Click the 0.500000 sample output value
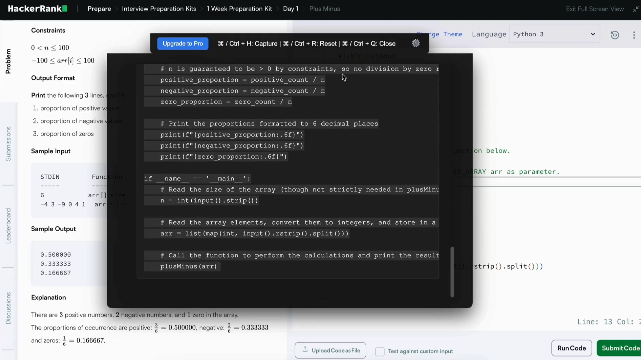The height and width of the screenshot is (360, 641). tap(56, 254)
